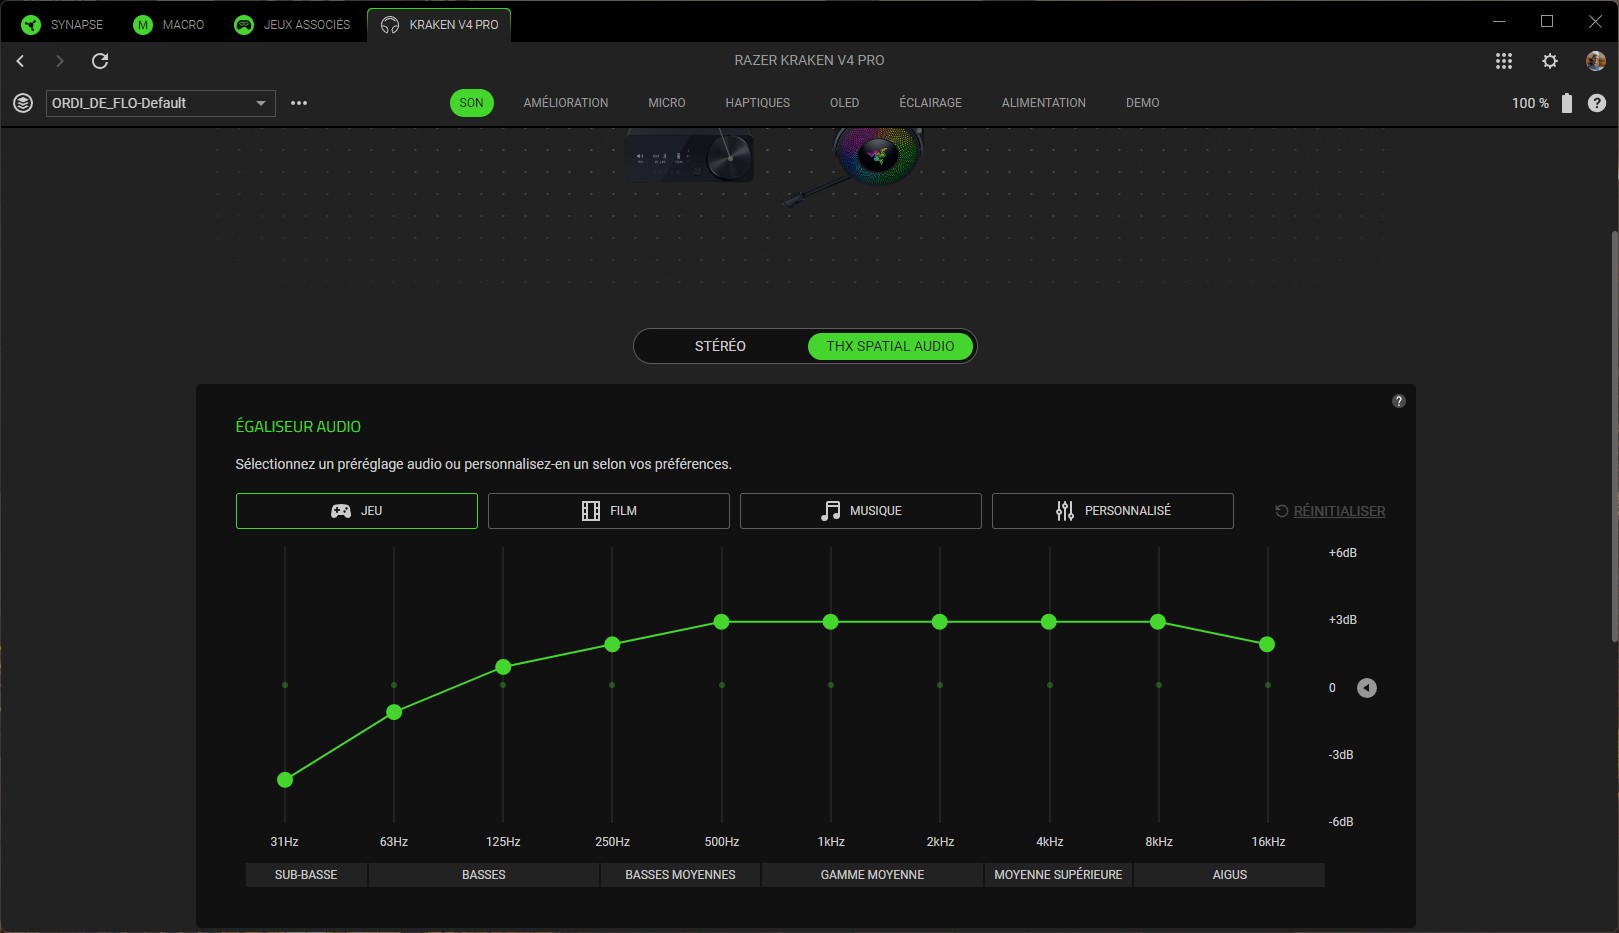Click the Macro module icon

(x=143, y=25)
